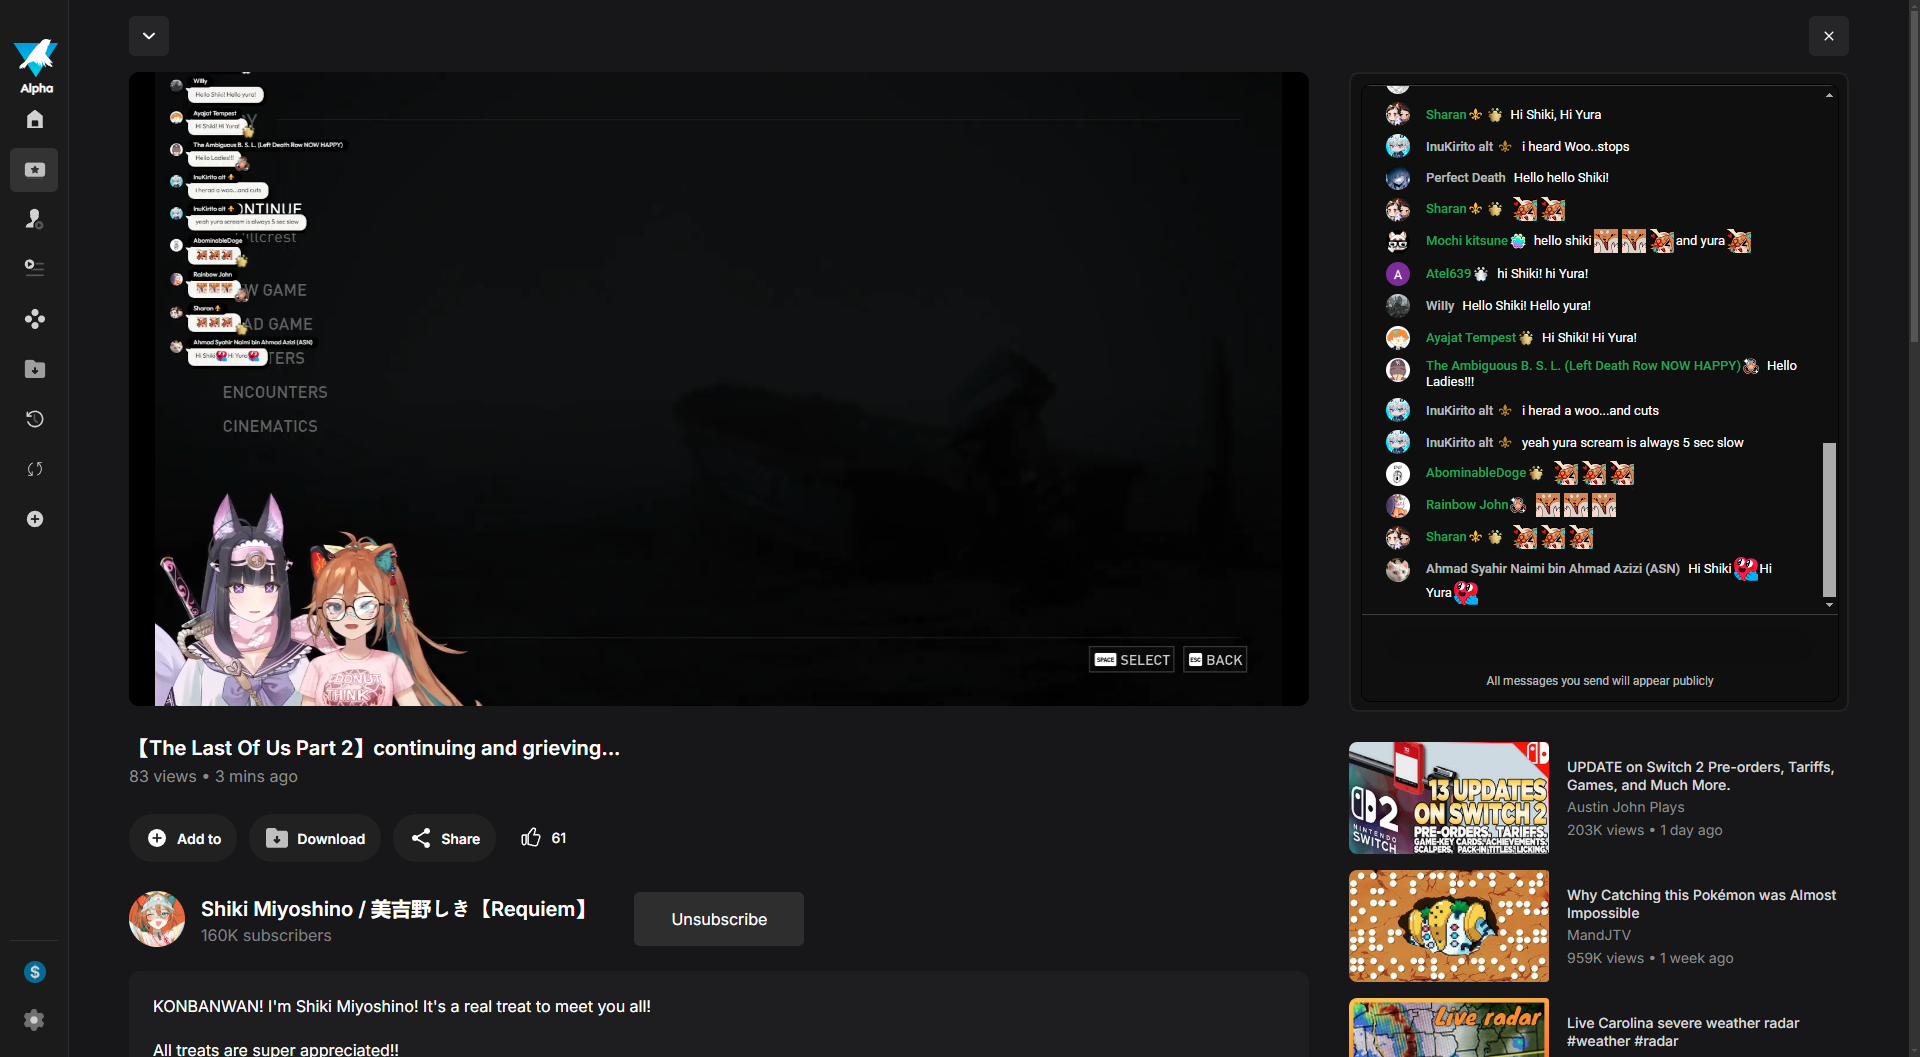The width and height of the screenshot is (1920, 1057).
Task: Click the '160K subscribers' text
Action: pos(266,936)
